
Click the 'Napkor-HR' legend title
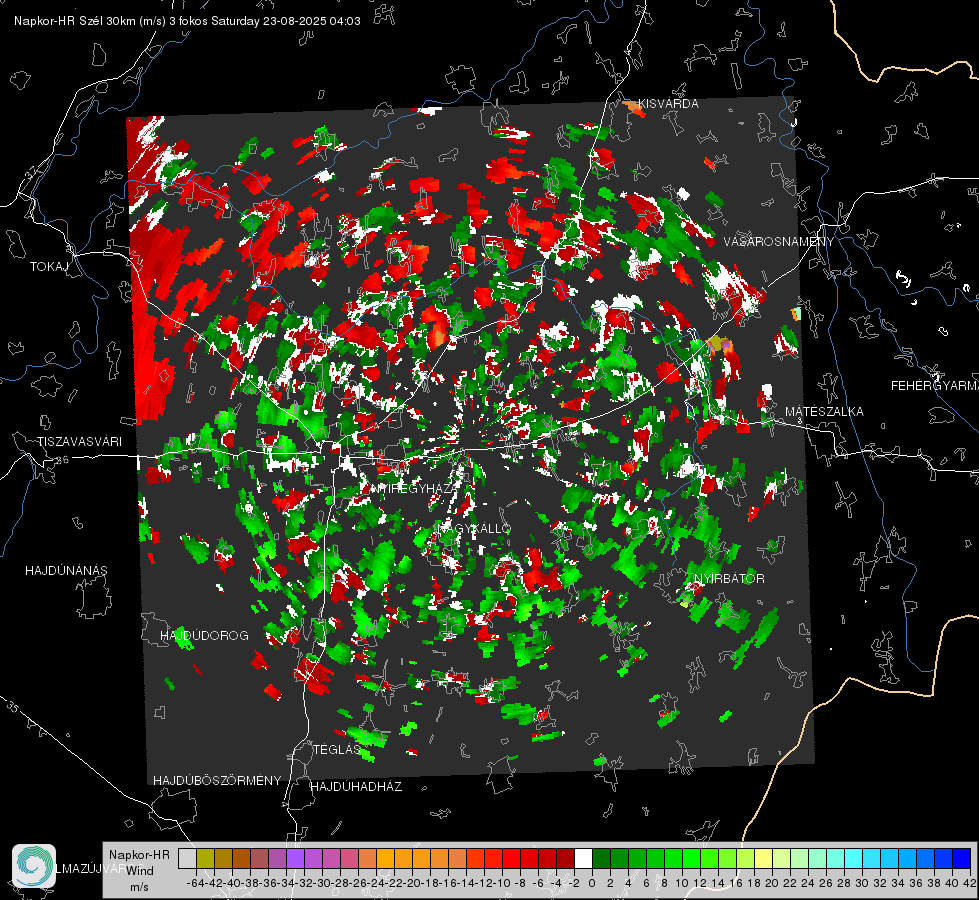pyautogui.click(x=139, y=855)
